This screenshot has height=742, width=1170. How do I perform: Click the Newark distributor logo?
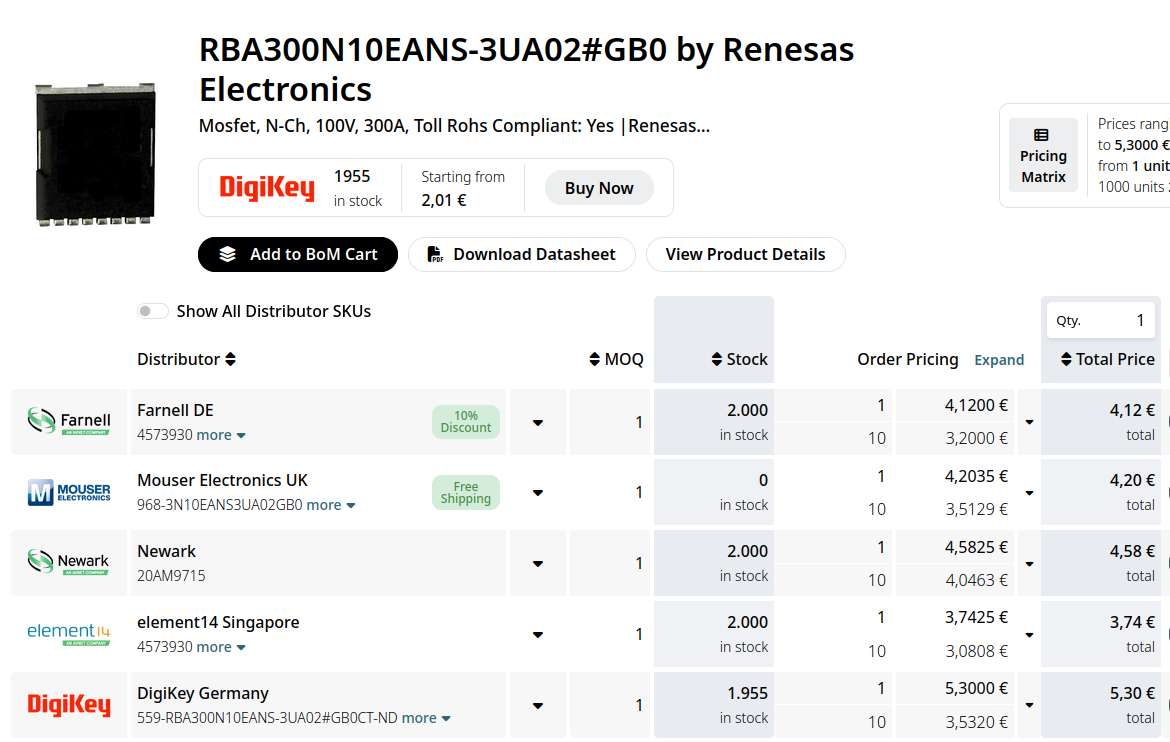pyautogui.click(x=69, y=562)
